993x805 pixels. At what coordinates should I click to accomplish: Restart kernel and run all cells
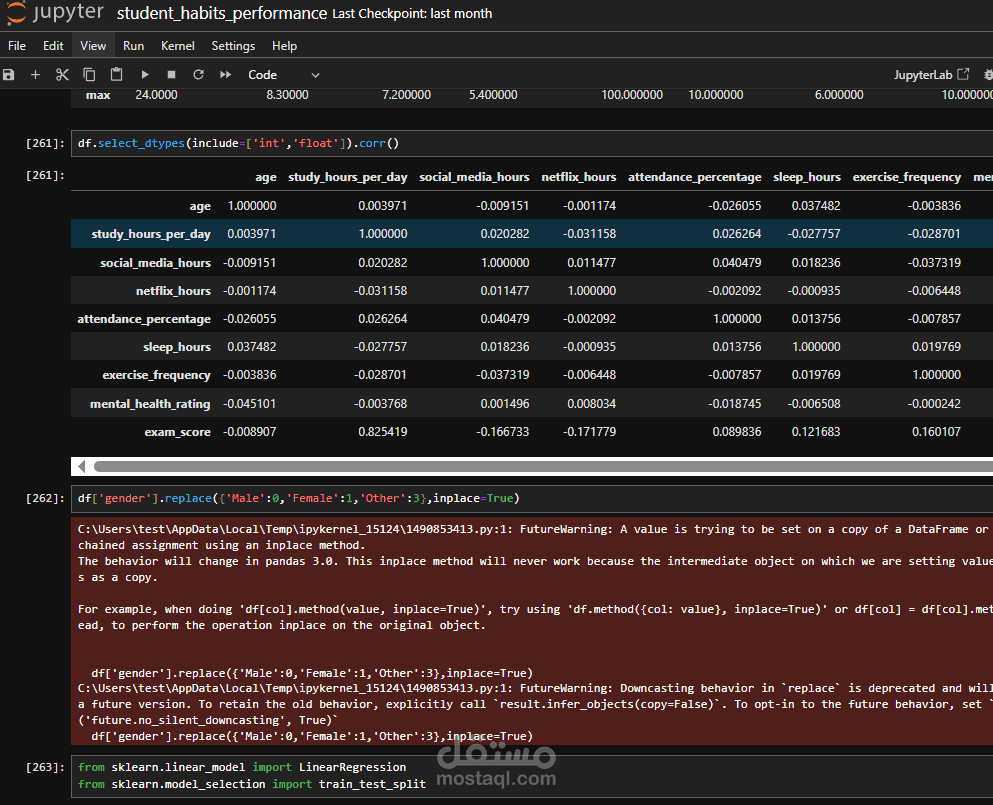click(x=225, y=75)
